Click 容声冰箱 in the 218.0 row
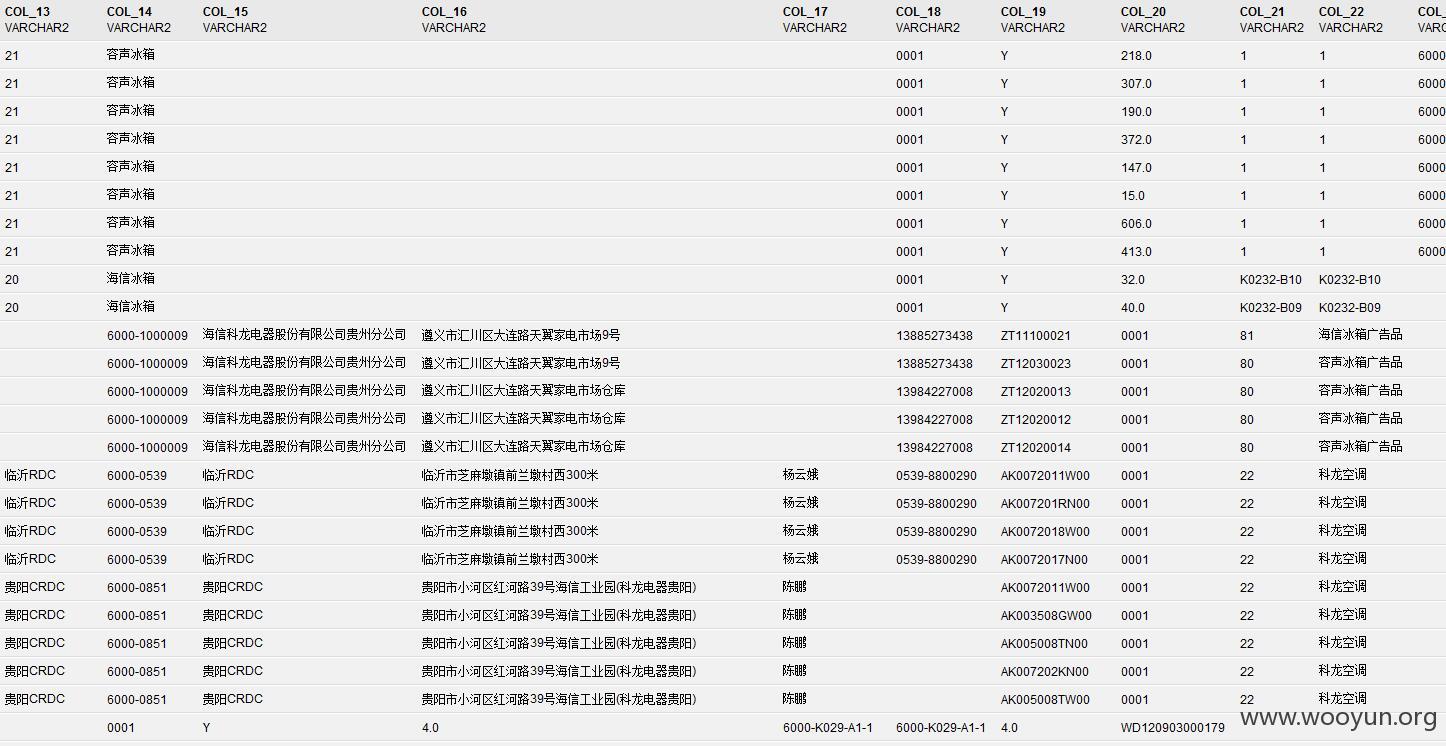The width and height of the screenshot is (1446, 746). click(131, 55)
